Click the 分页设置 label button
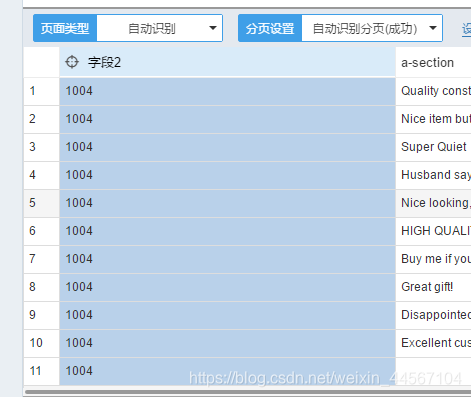This screenshot has width=471, height=397. 270,28
